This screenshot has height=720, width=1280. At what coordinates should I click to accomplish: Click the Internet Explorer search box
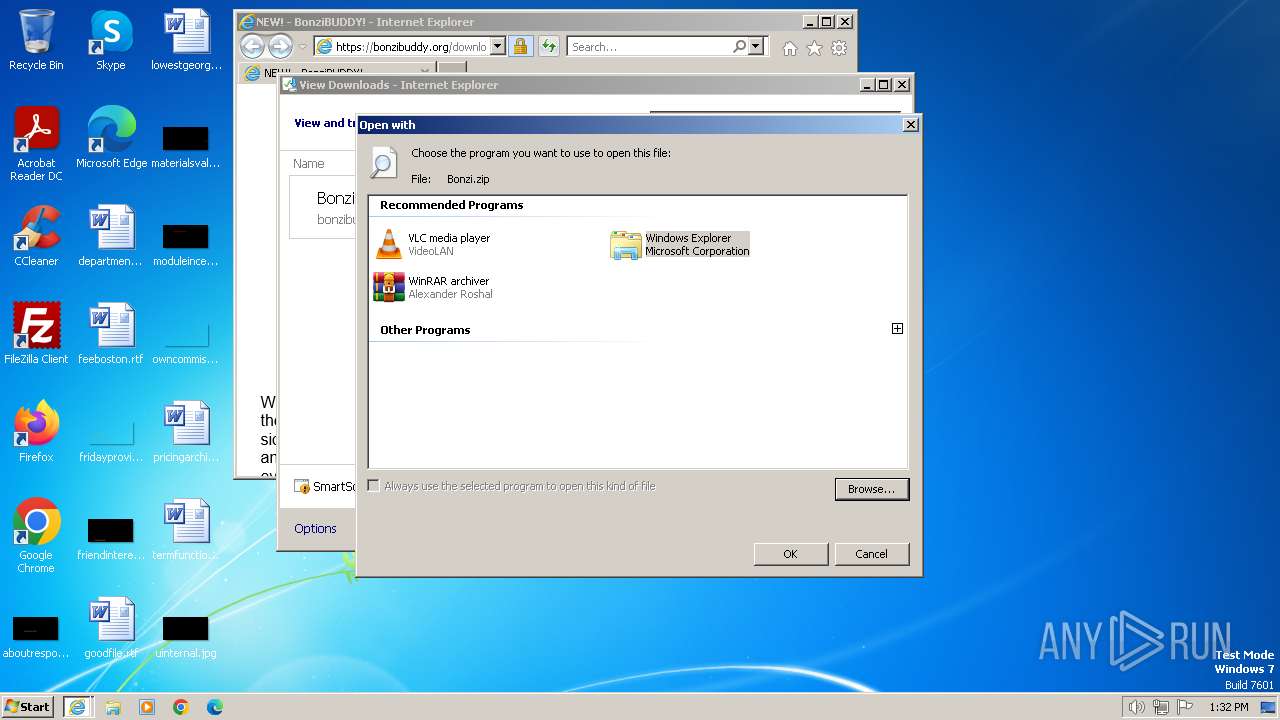[650, 47]
